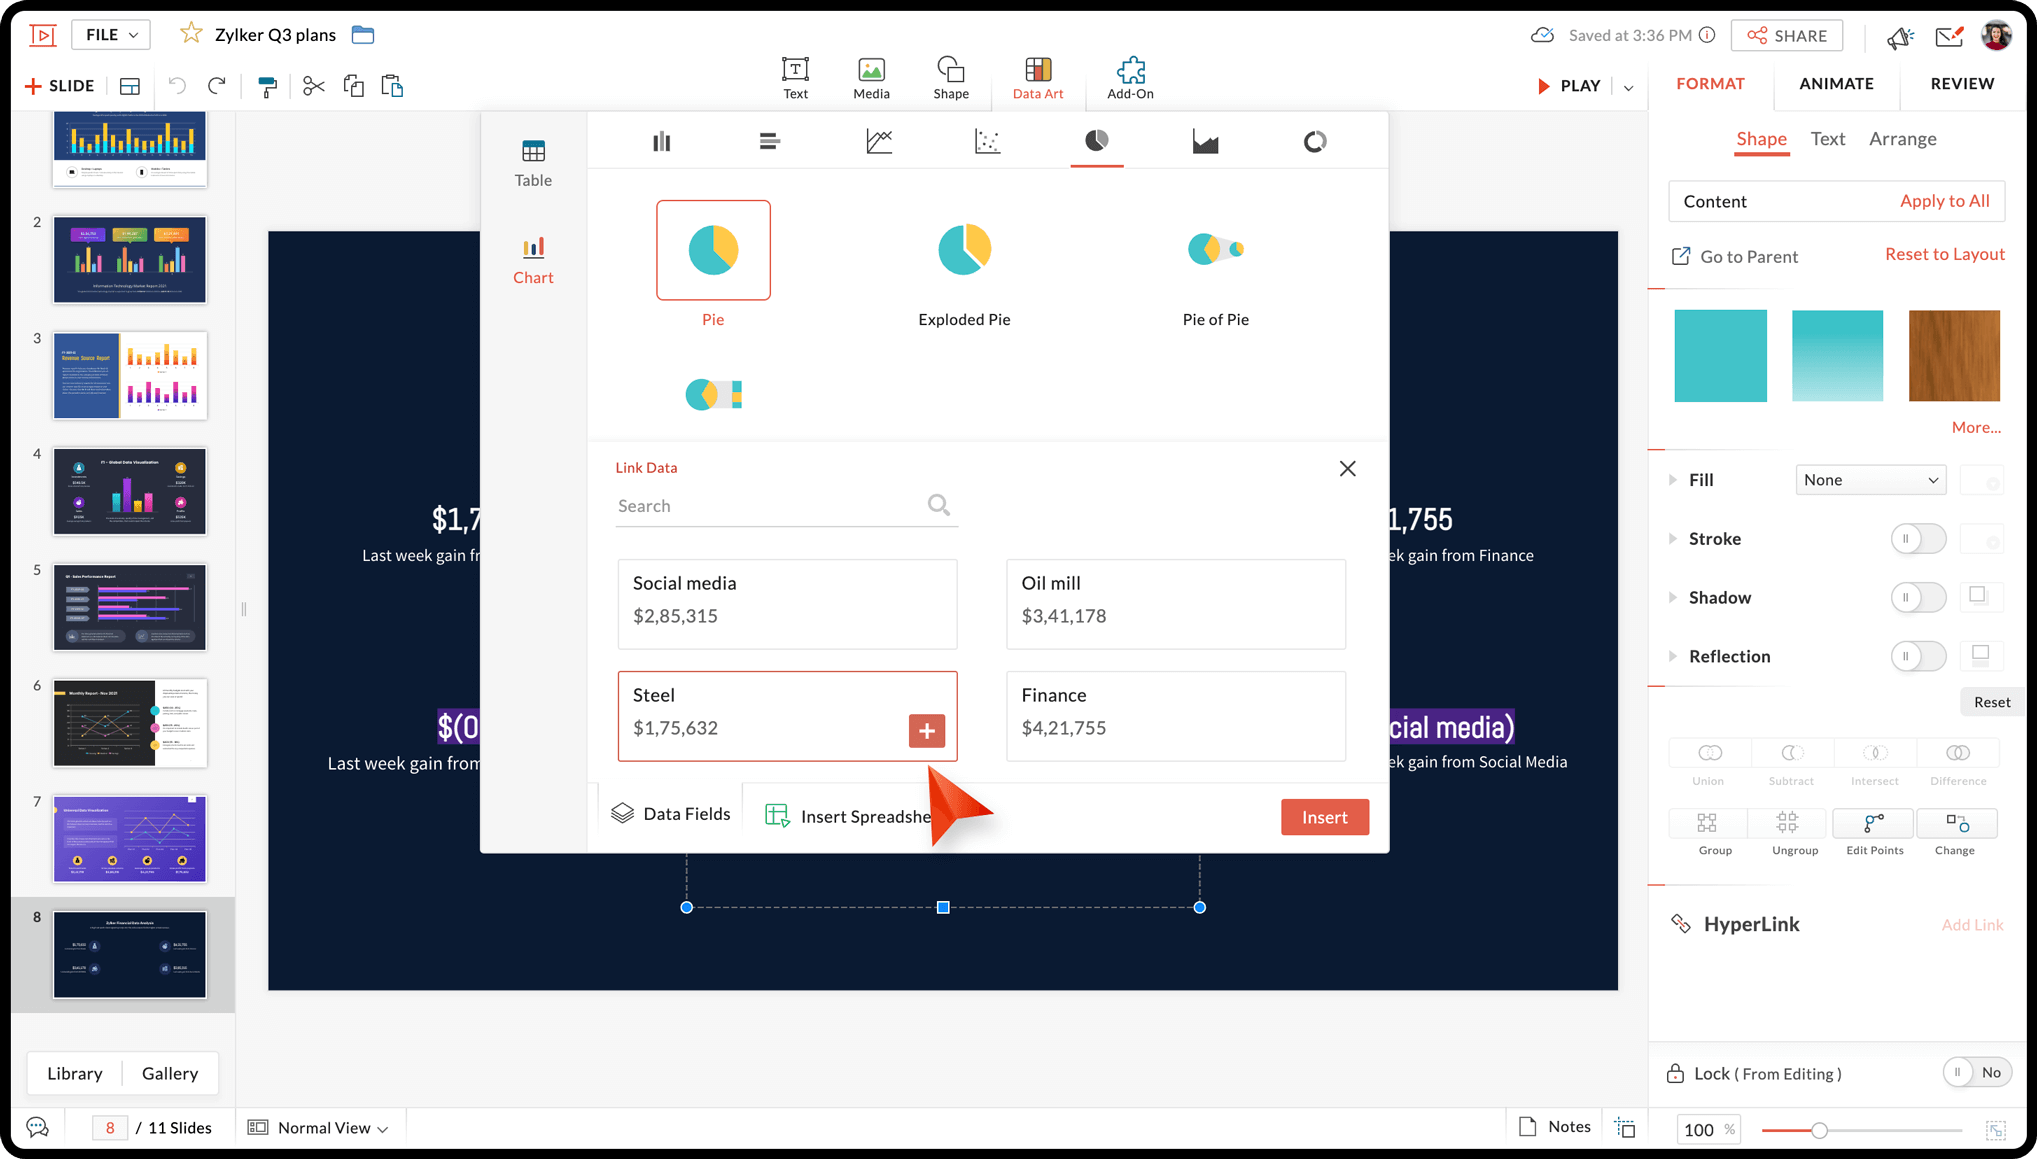Select the Finance data card
Image resolution: width=2037 pixels, height=1159 pixels.
tap(1175, 716)
